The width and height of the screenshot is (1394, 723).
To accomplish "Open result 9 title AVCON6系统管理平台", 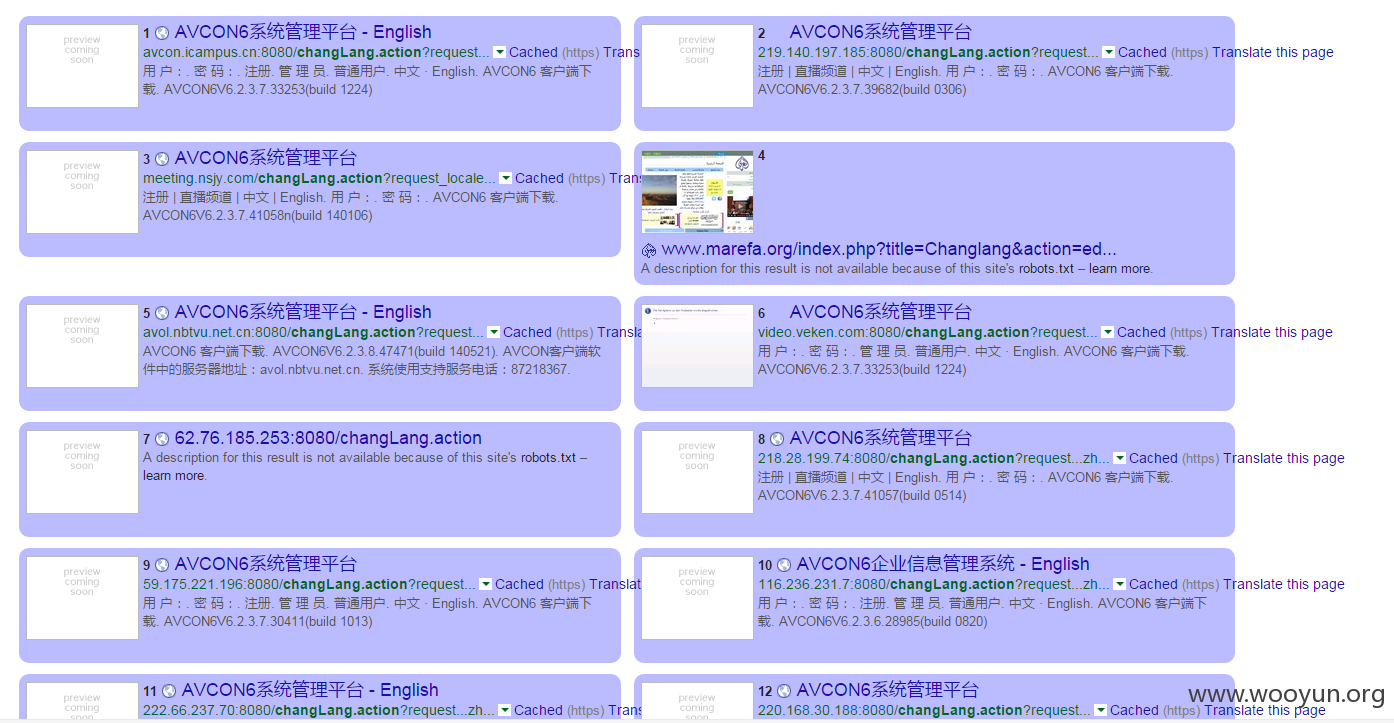I will click(x=265, y=565).
